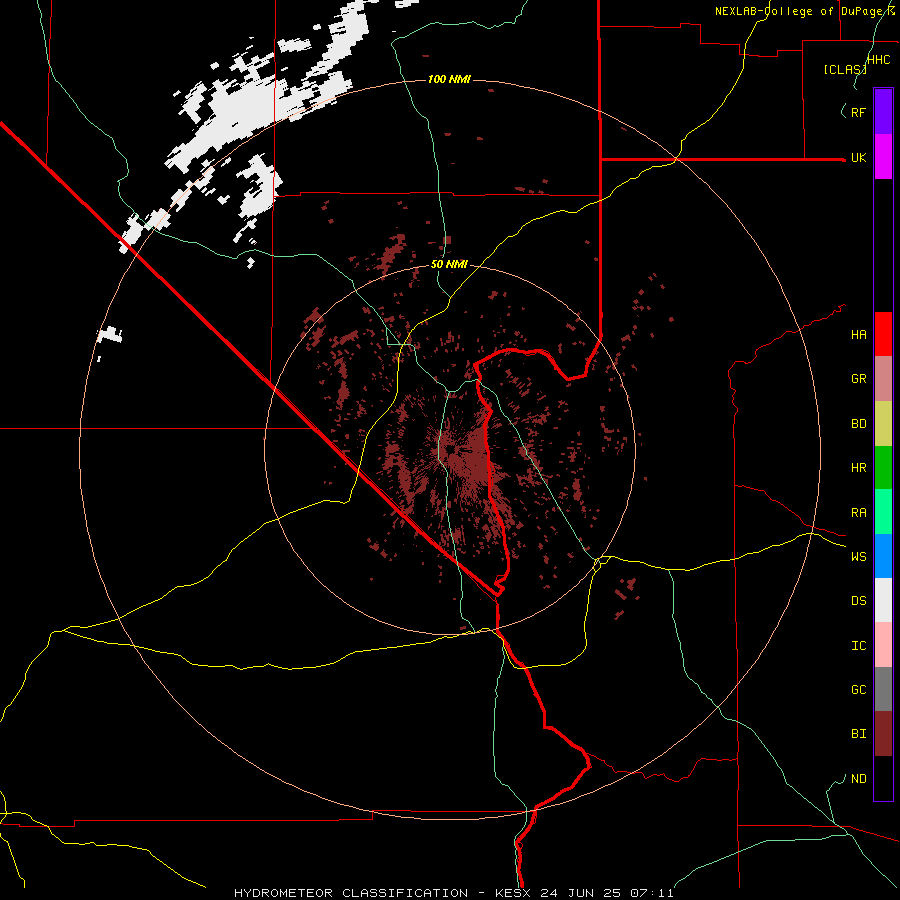Click the WS blue legend swatch

click(x=883, y=556)
